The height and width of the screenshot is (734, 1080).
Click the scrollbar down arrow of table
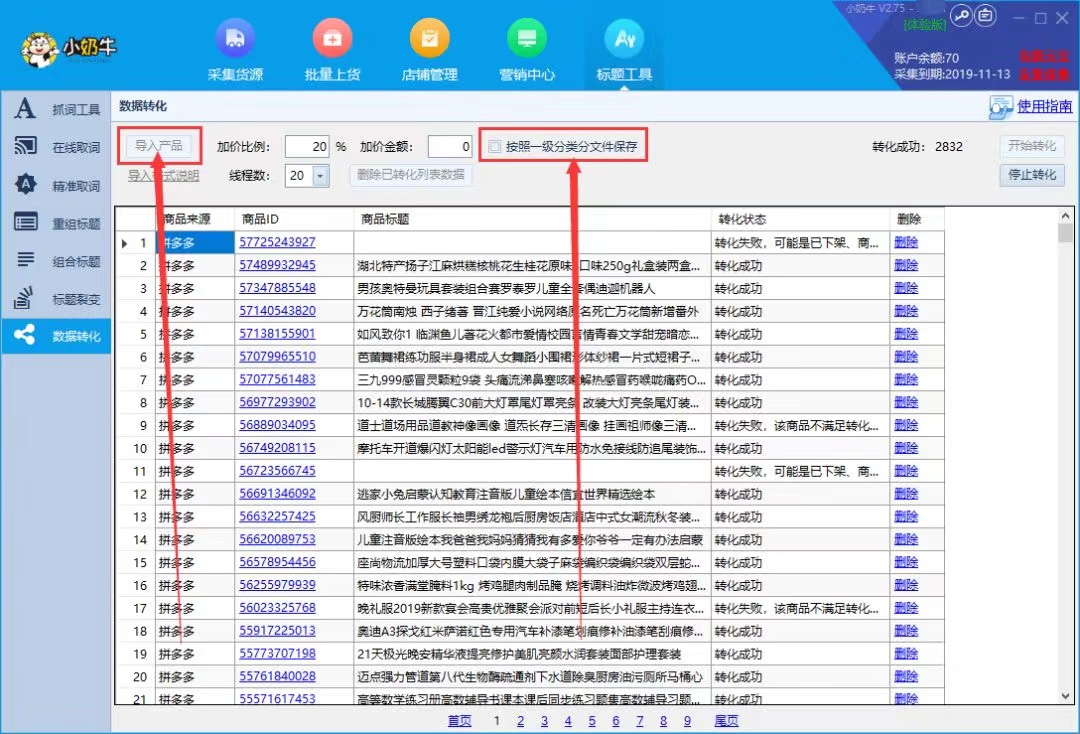[1066, 695]
